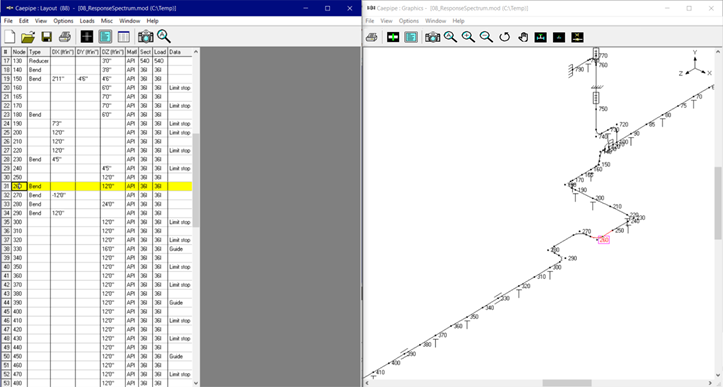Capture graphics view with camera icon
This screenshot has width=723, height=387.
click(x=432, y=37)
